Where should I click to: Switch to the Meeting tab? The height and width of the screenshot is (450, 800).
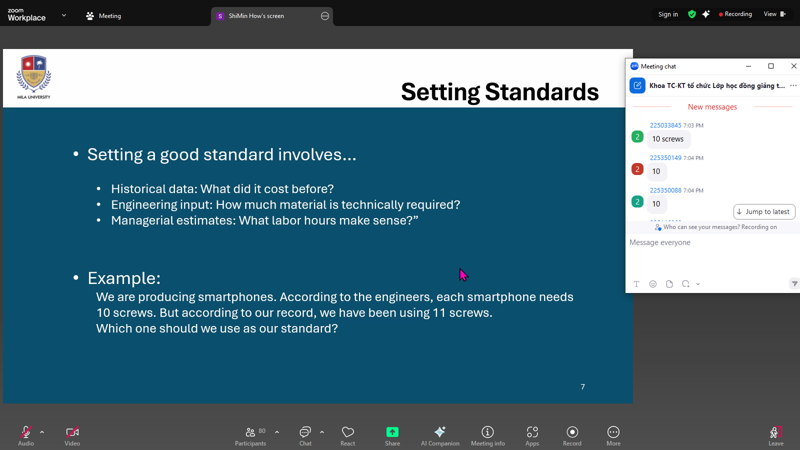(x=104, y=16)
